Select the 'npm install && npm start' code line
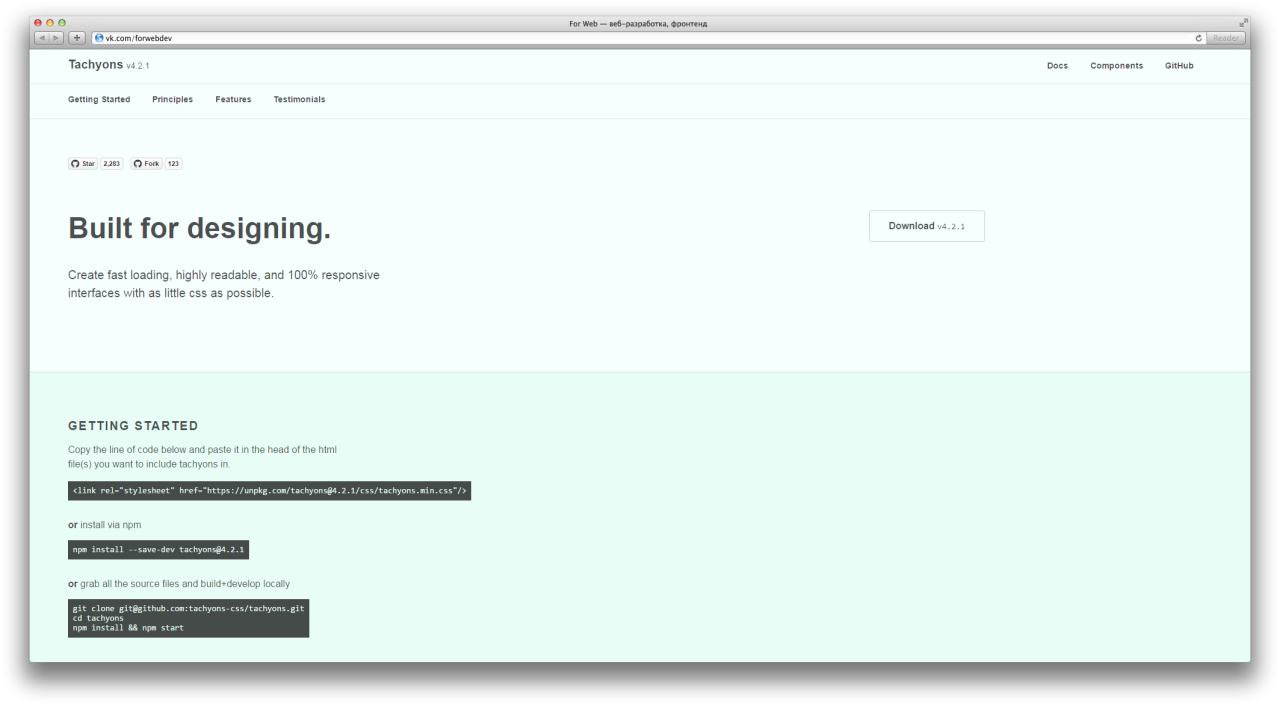Screen dimensions: 1280x705 (x=128, y=628)
